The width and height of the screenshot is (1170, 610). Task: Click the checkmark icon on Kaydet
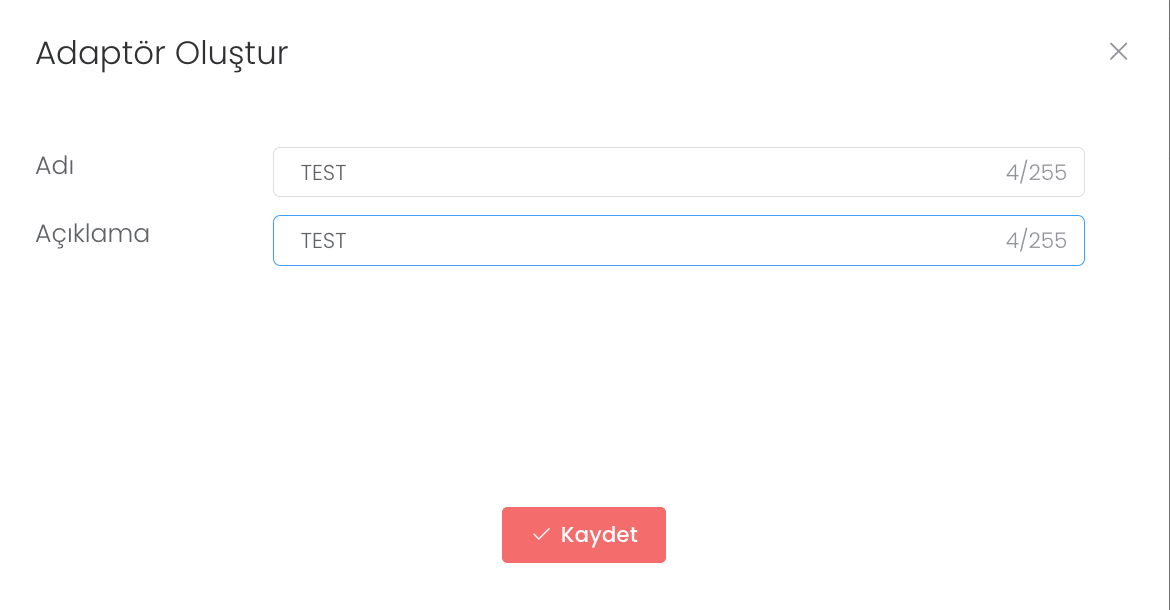tap(541, 535)
